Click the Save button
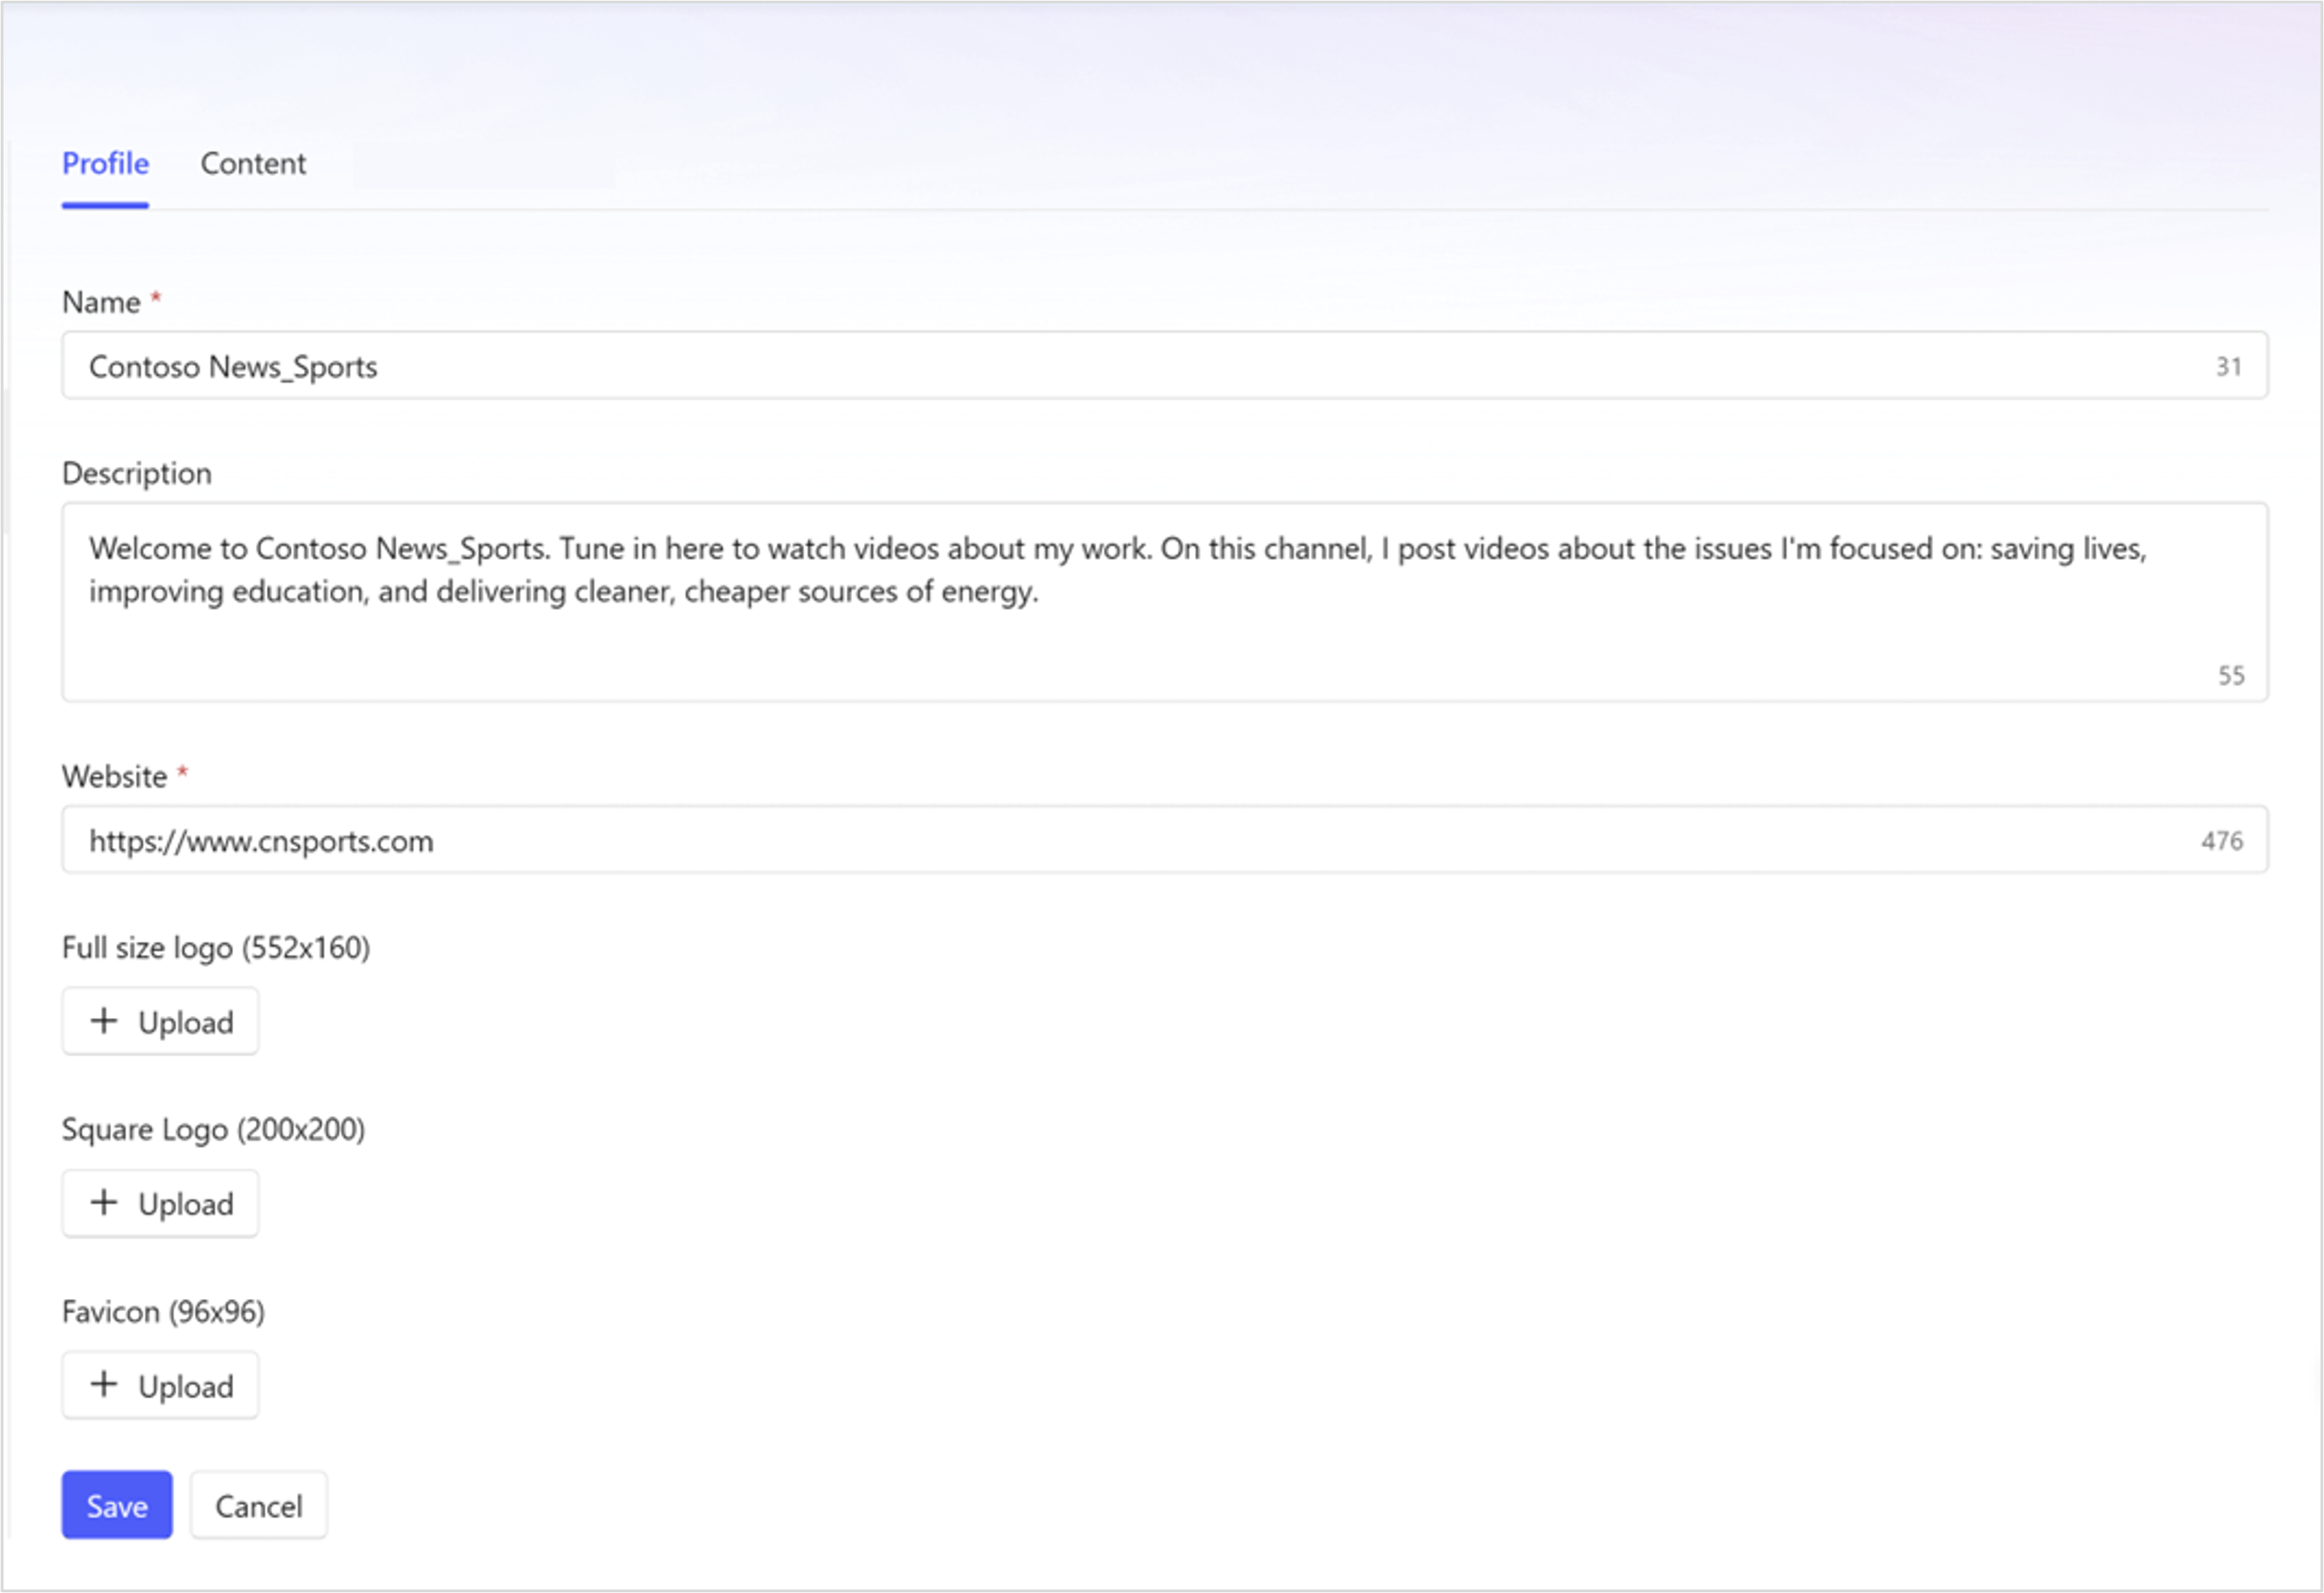2324x1593 pixels. 116,1505
